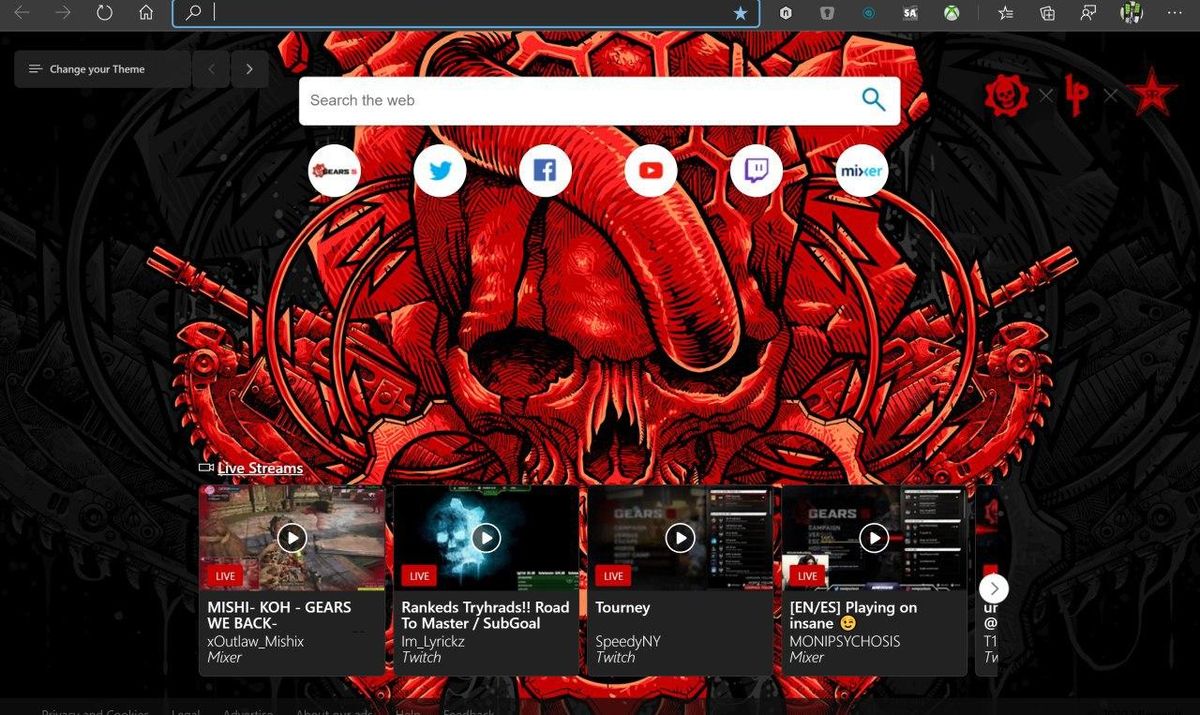Play the EN/ES Playing on insane stream
Image resolution: width=1200 pixels, height=715 pixels.
click(874, 537)
